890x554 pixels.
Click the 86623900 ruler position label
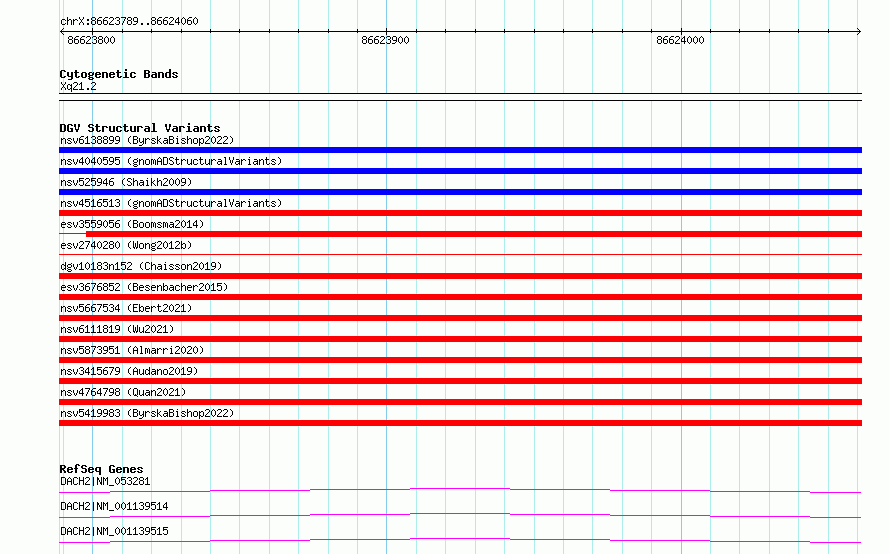point(385,40)
